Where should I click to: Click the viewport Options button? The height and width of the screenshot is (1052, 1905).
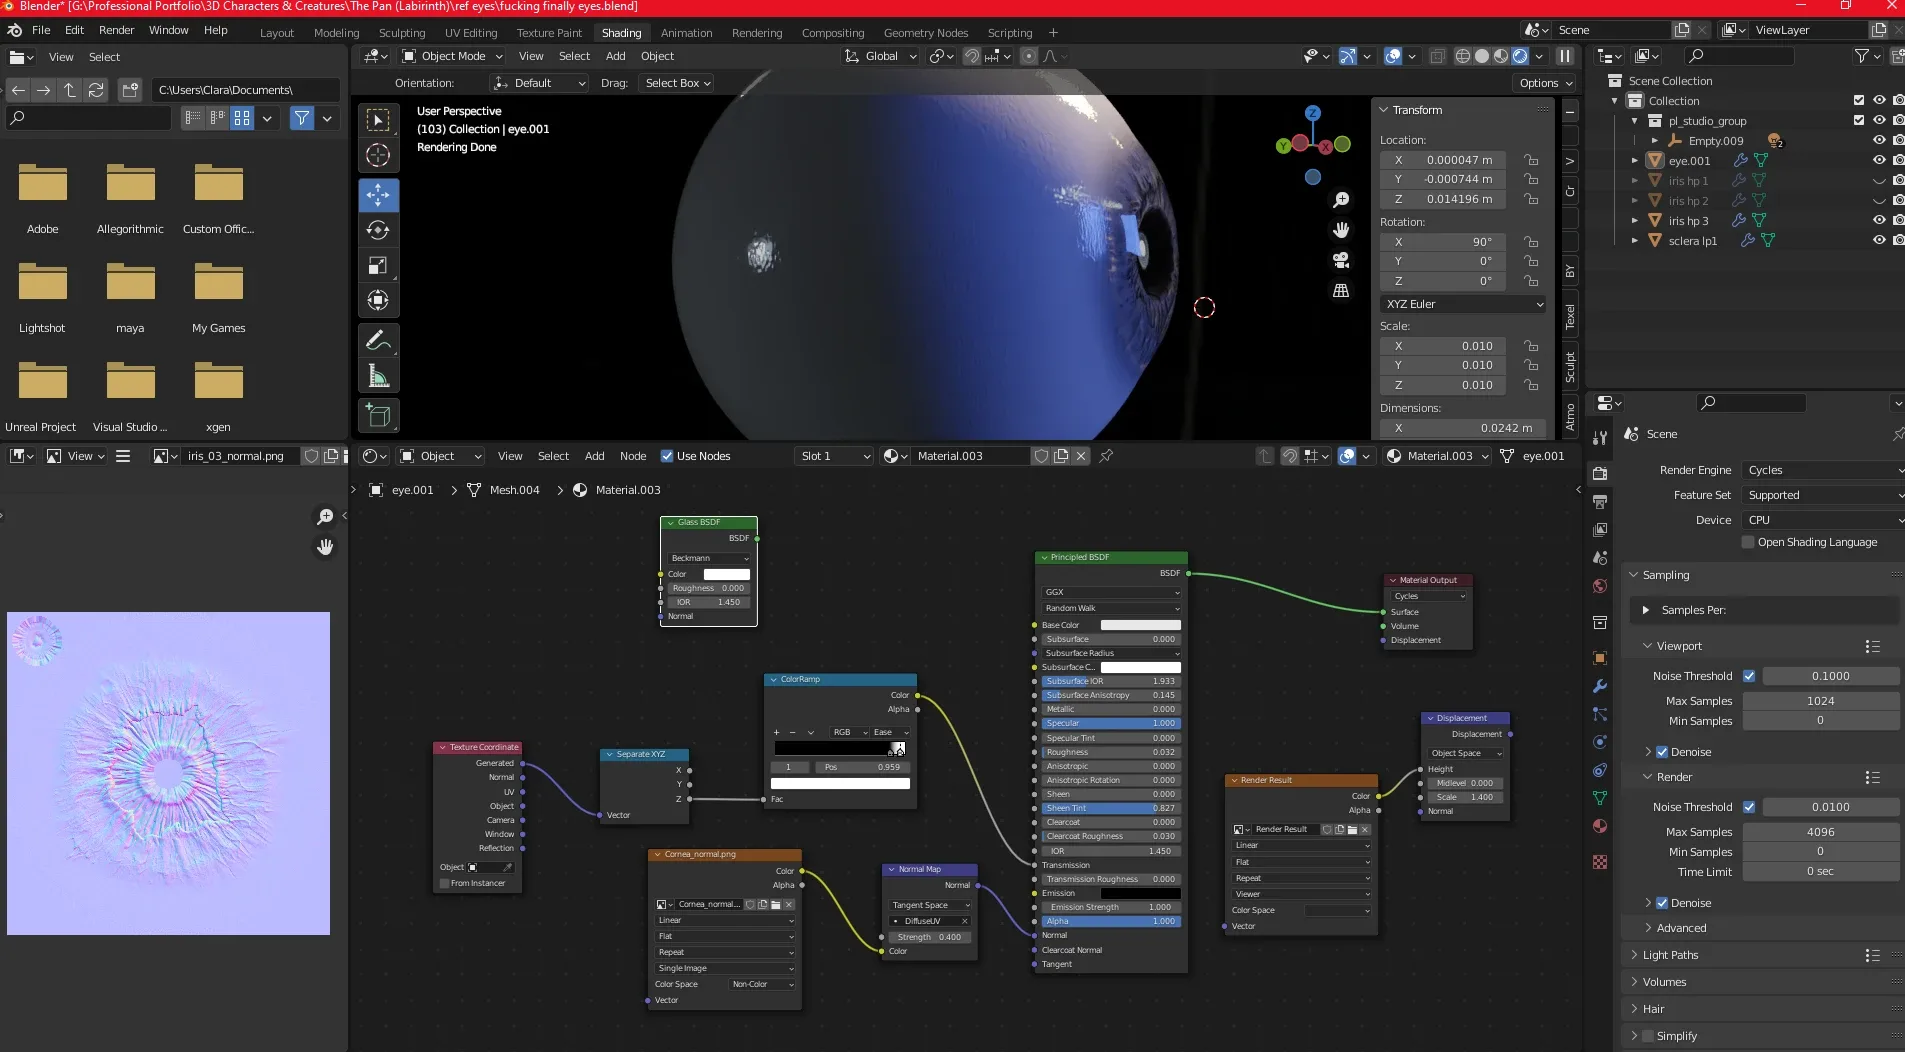click(x=1543, y=83)
